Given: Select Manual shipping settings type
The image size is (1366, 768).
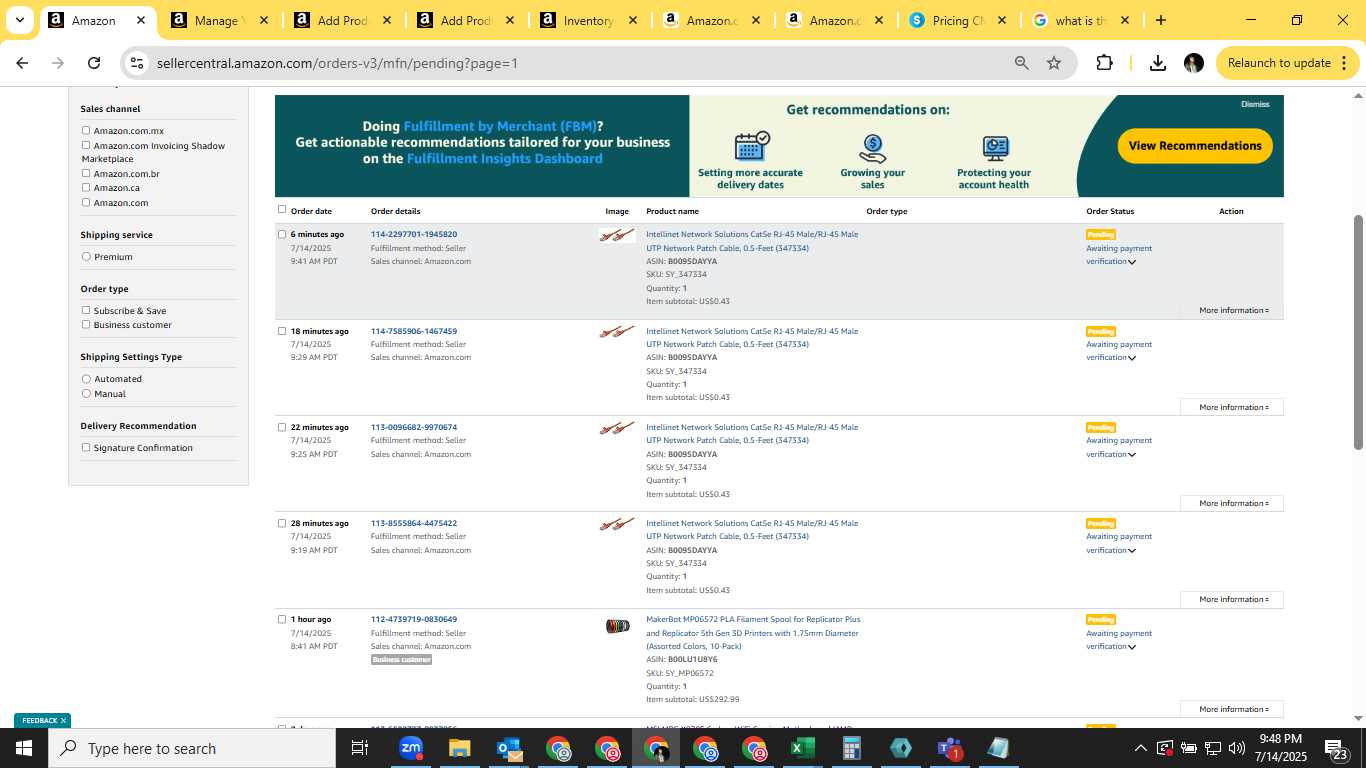Looking at the screenshot, I should pyautogui.click(x=86, y=393).
